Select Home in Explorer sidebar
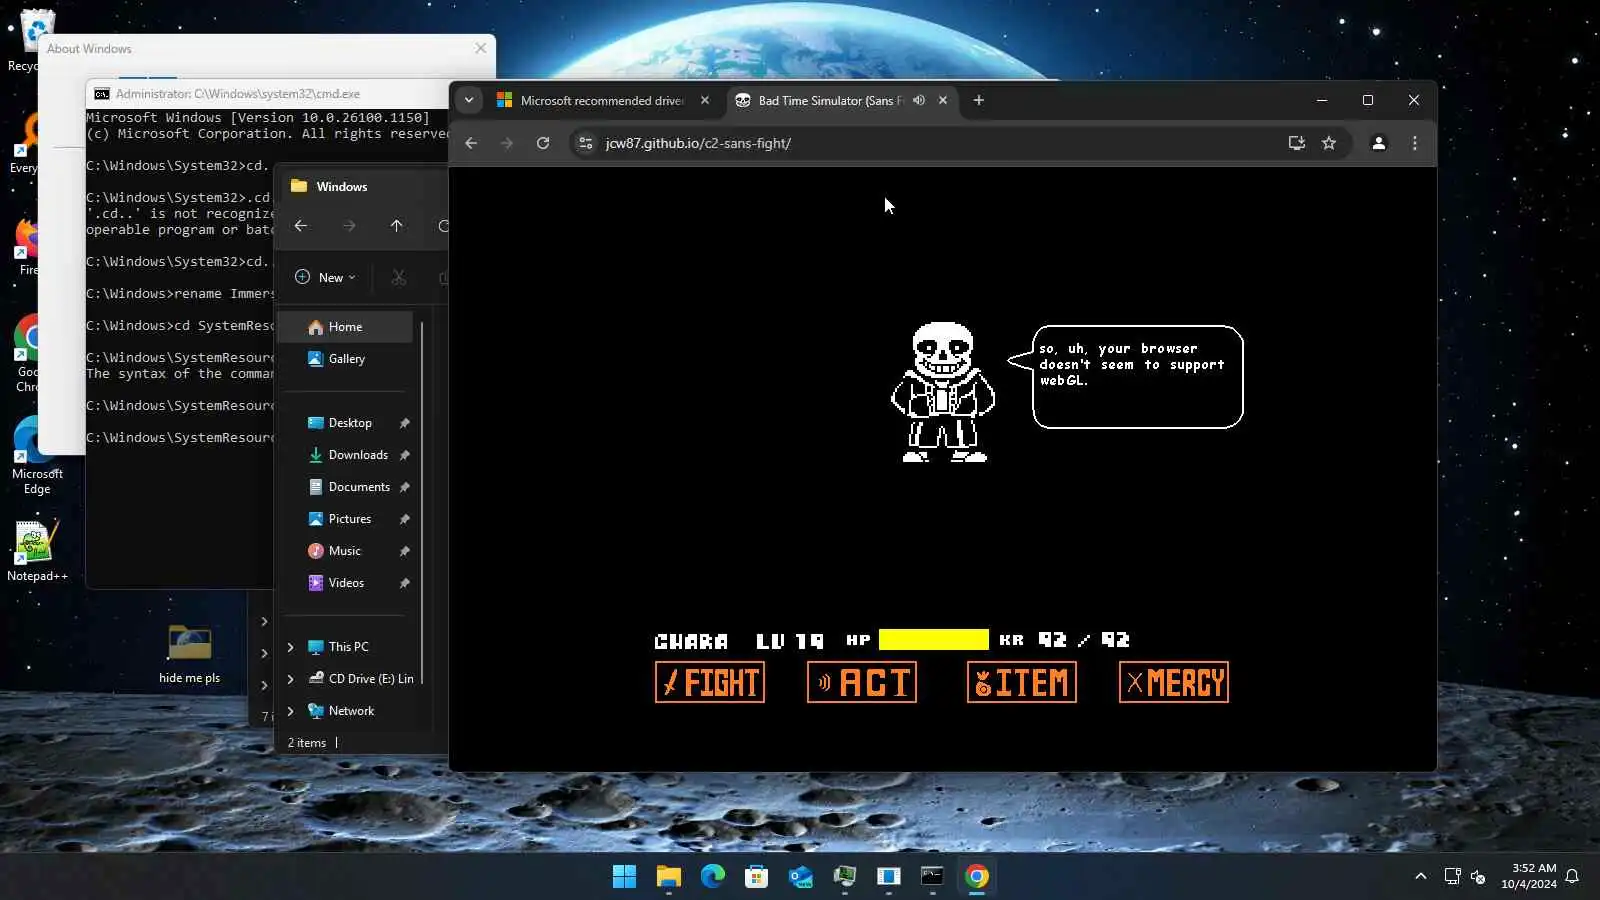The width and height of the screenshot is (1600, 900). point(345,327)
